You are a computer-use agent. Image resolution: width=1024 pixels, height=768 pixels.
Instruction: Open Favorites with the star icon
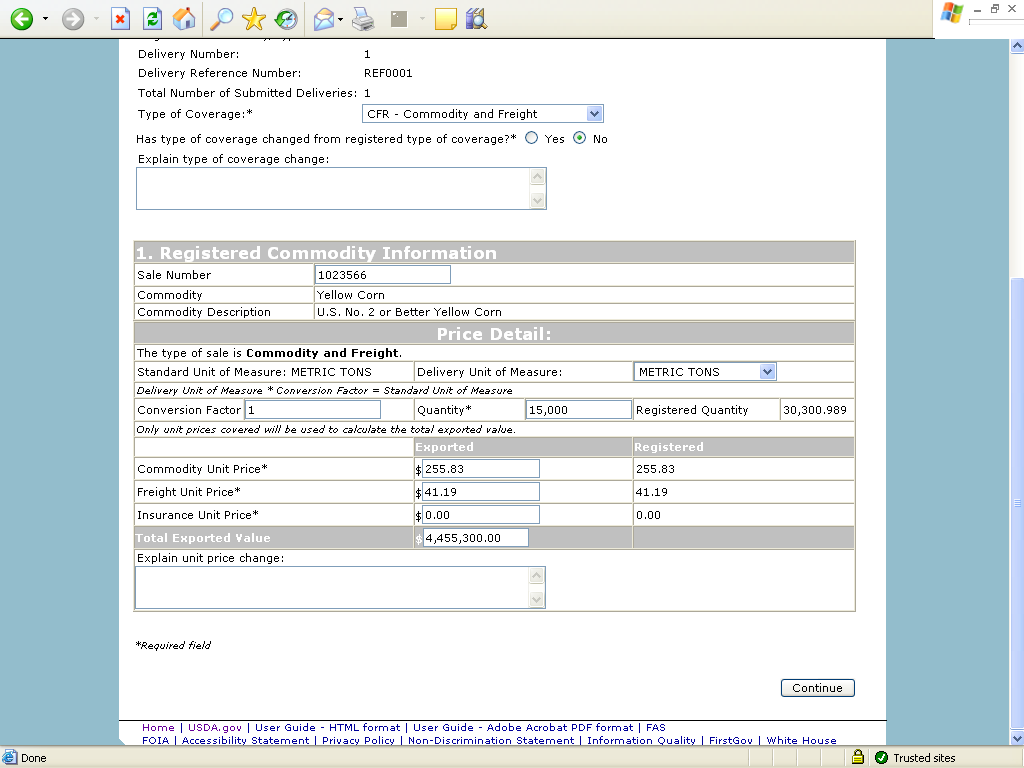tap(254, 19)
